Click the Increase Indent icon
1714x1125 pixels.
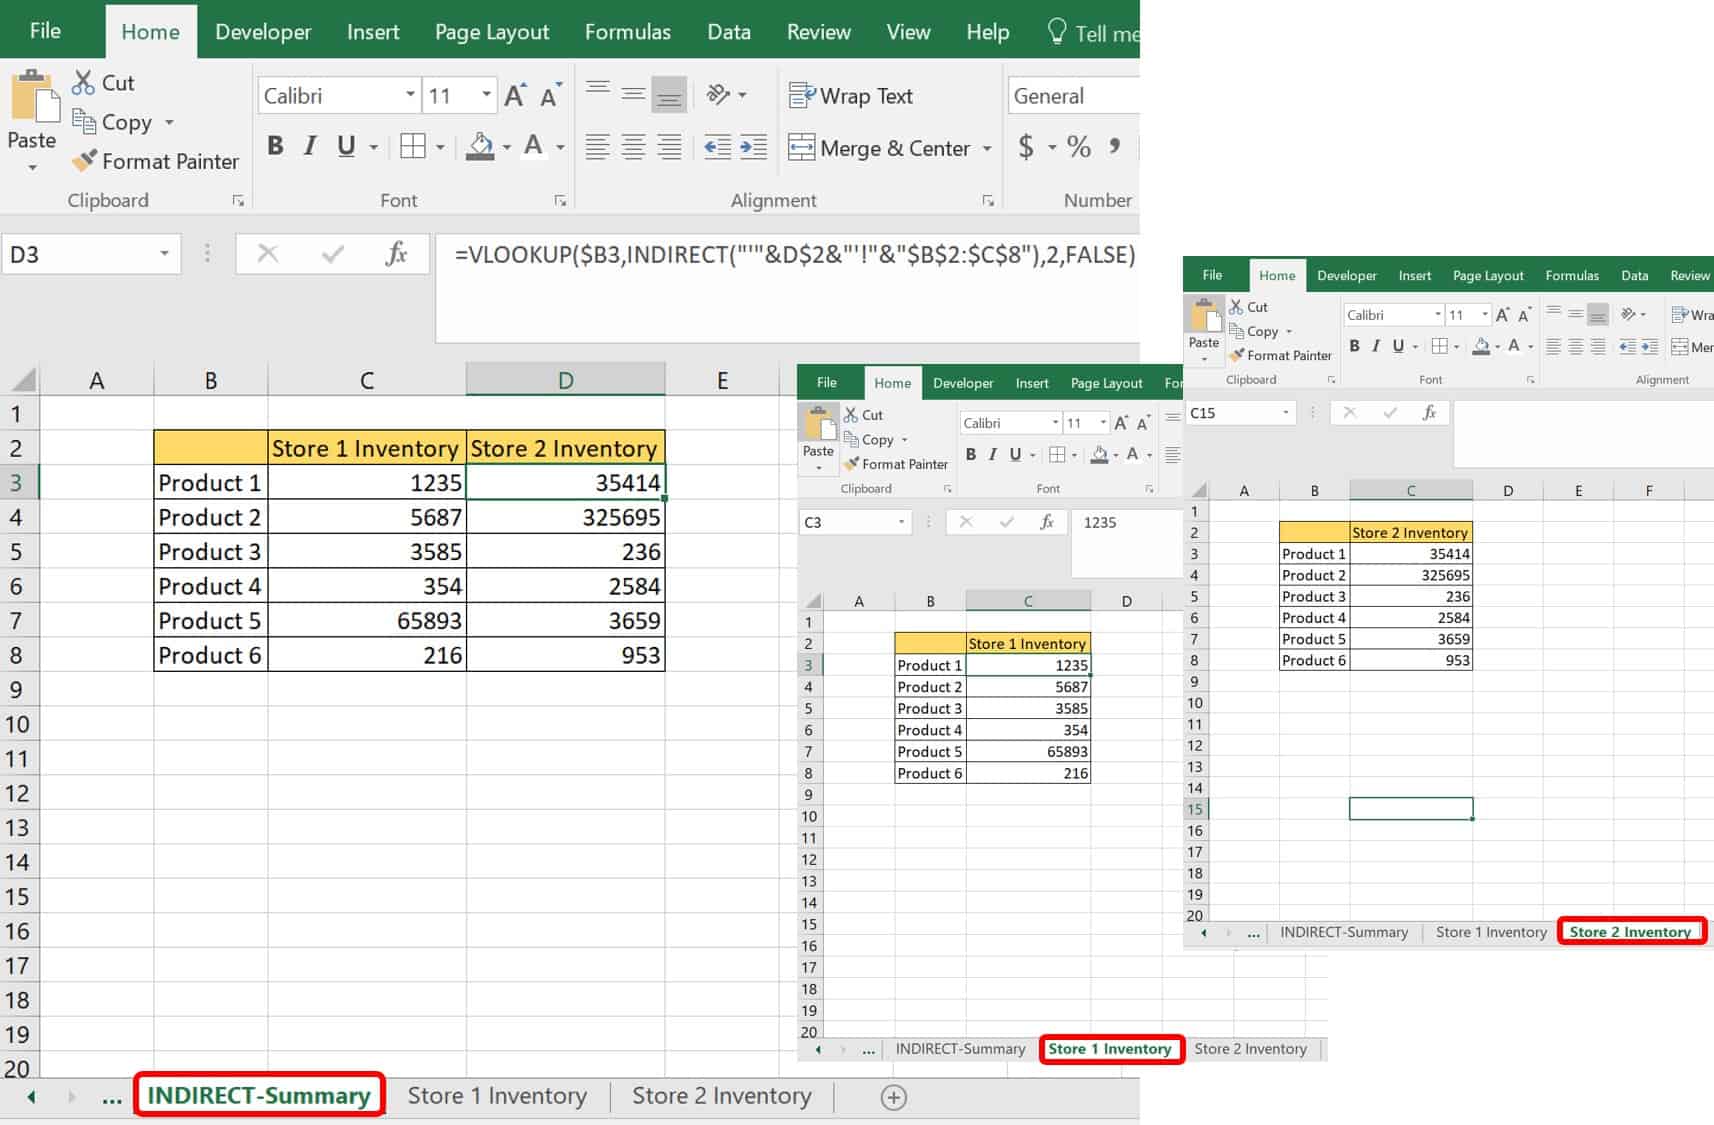tap(753, 148)
